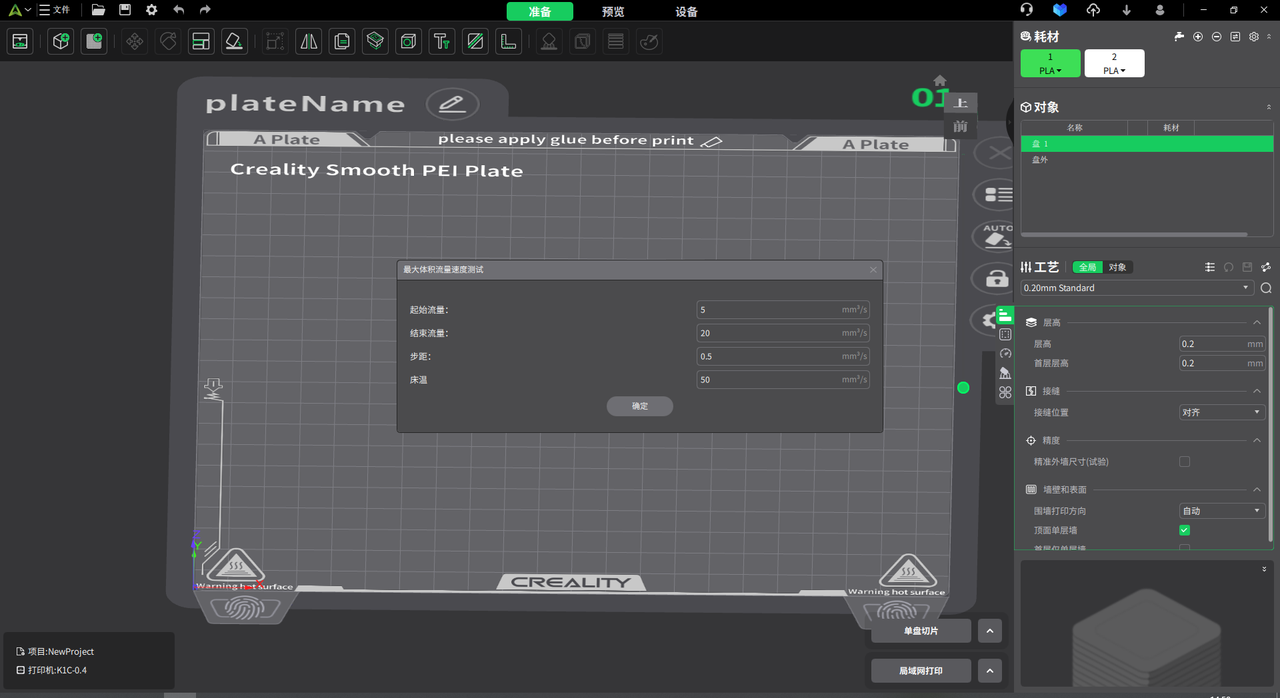Collapse the 墙壁和表面 section
The image size is (1280, 698).
(1257, 489)
